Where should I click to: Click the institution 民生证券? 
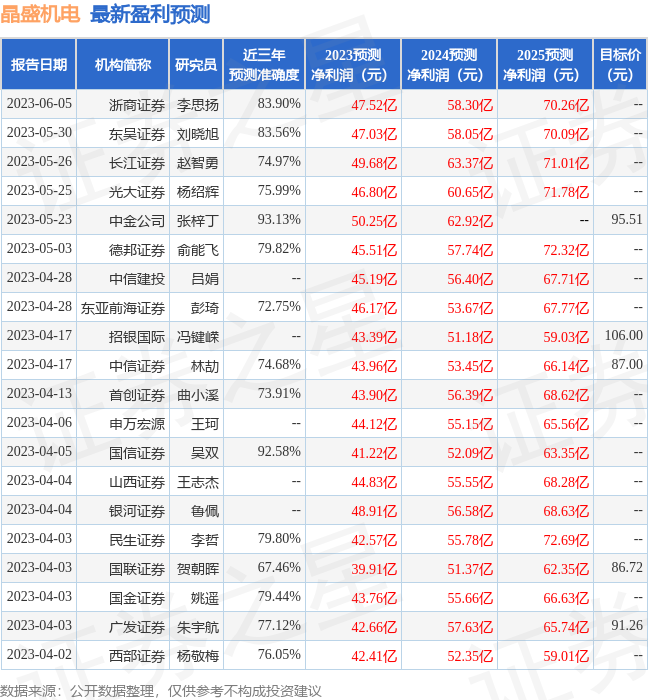137,541
